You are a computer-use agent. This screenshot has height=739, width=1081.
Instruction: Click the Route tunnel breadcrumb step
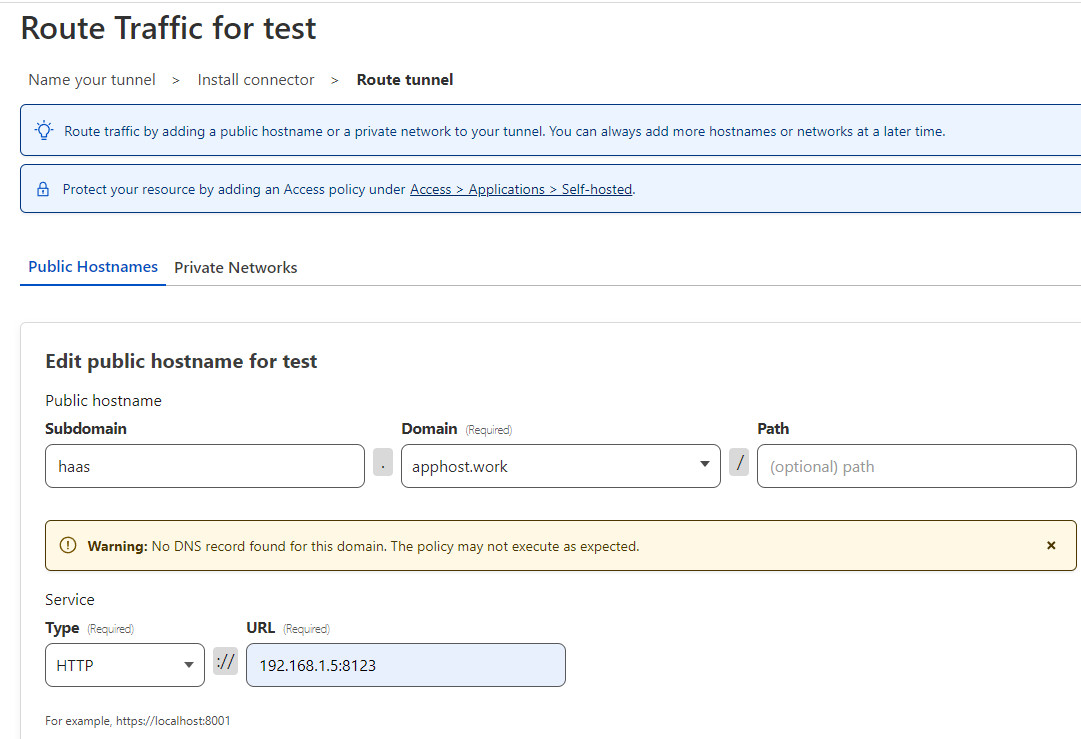[x=405, y=80]
